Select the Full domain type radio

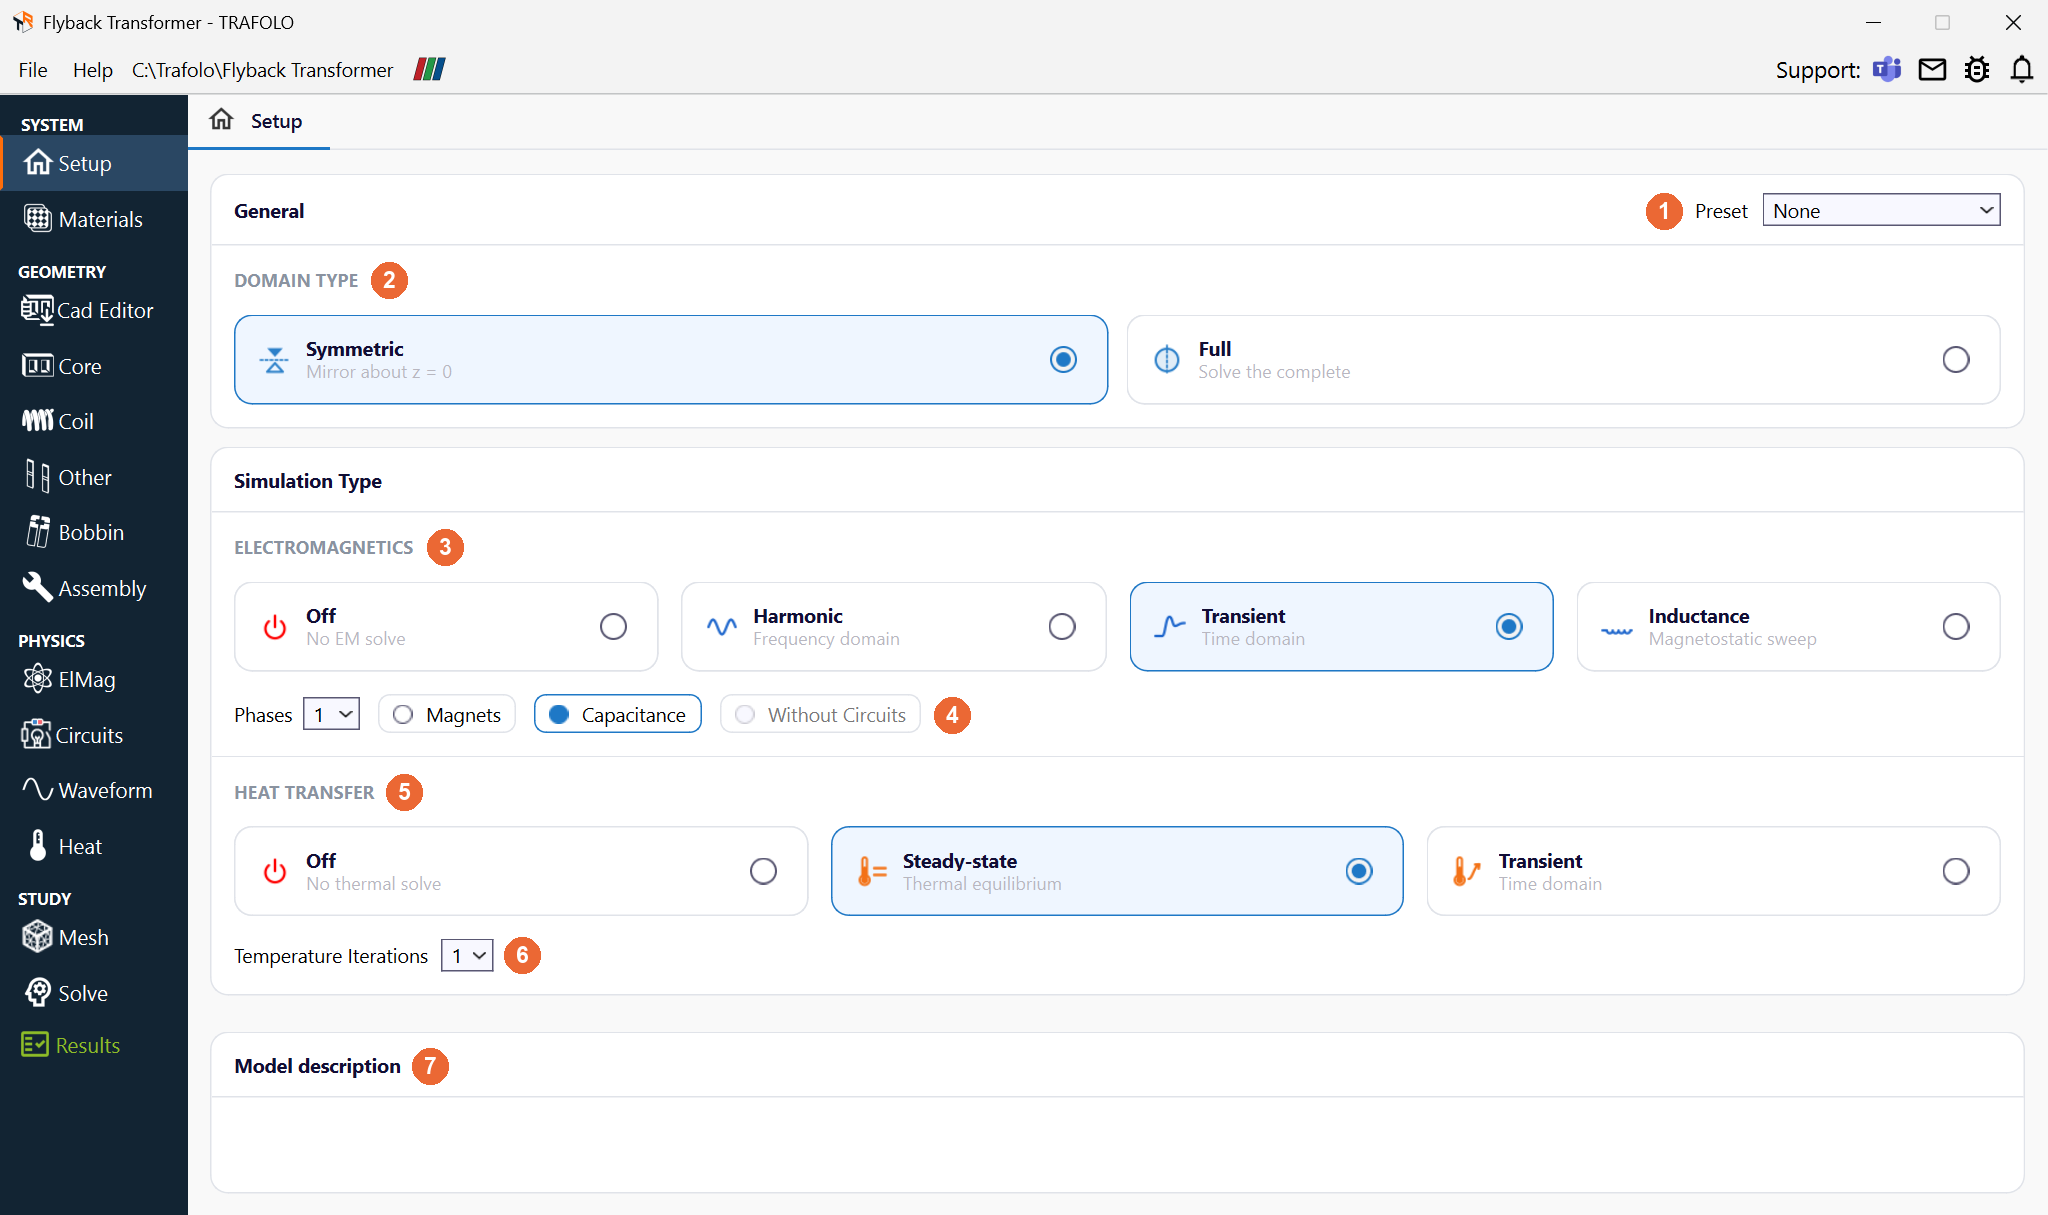[x=1956, y=360]
